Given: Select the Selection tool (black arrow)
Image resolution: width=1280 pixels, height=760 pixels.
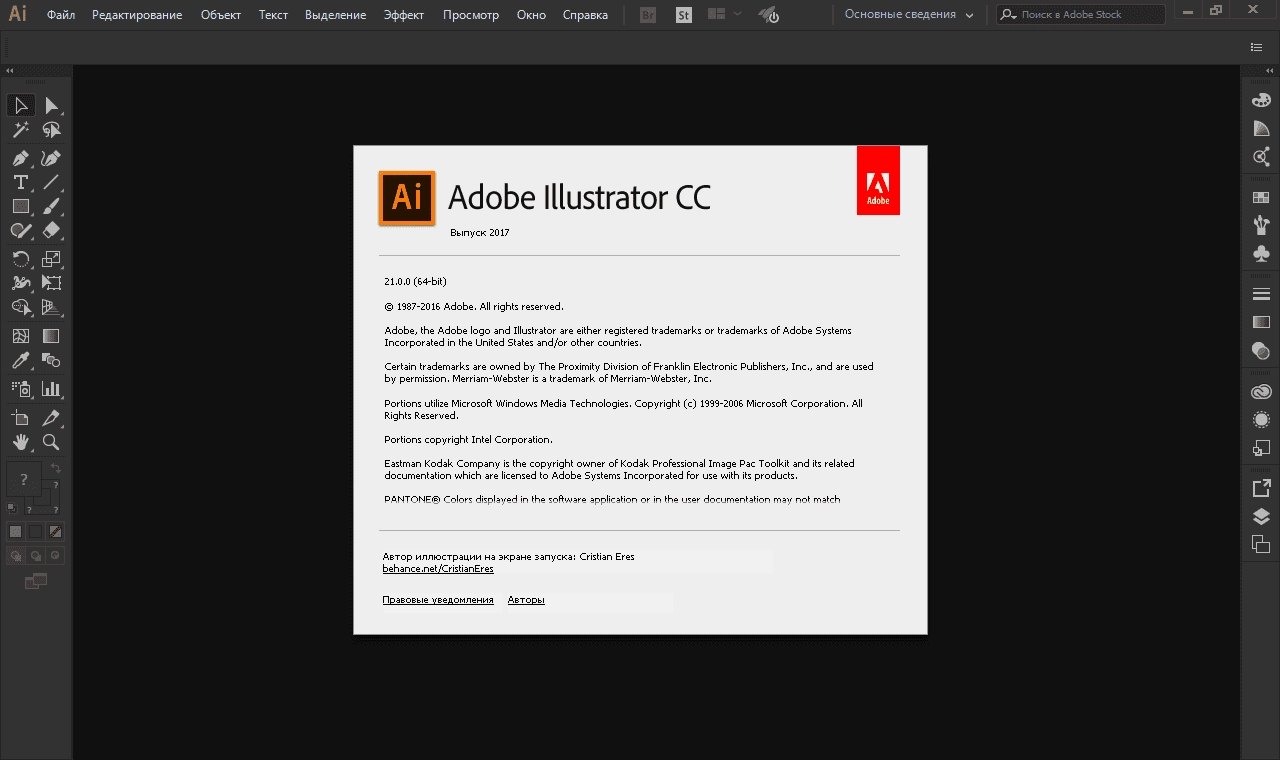Looking at the screenshot, I should tap(20, 105).
